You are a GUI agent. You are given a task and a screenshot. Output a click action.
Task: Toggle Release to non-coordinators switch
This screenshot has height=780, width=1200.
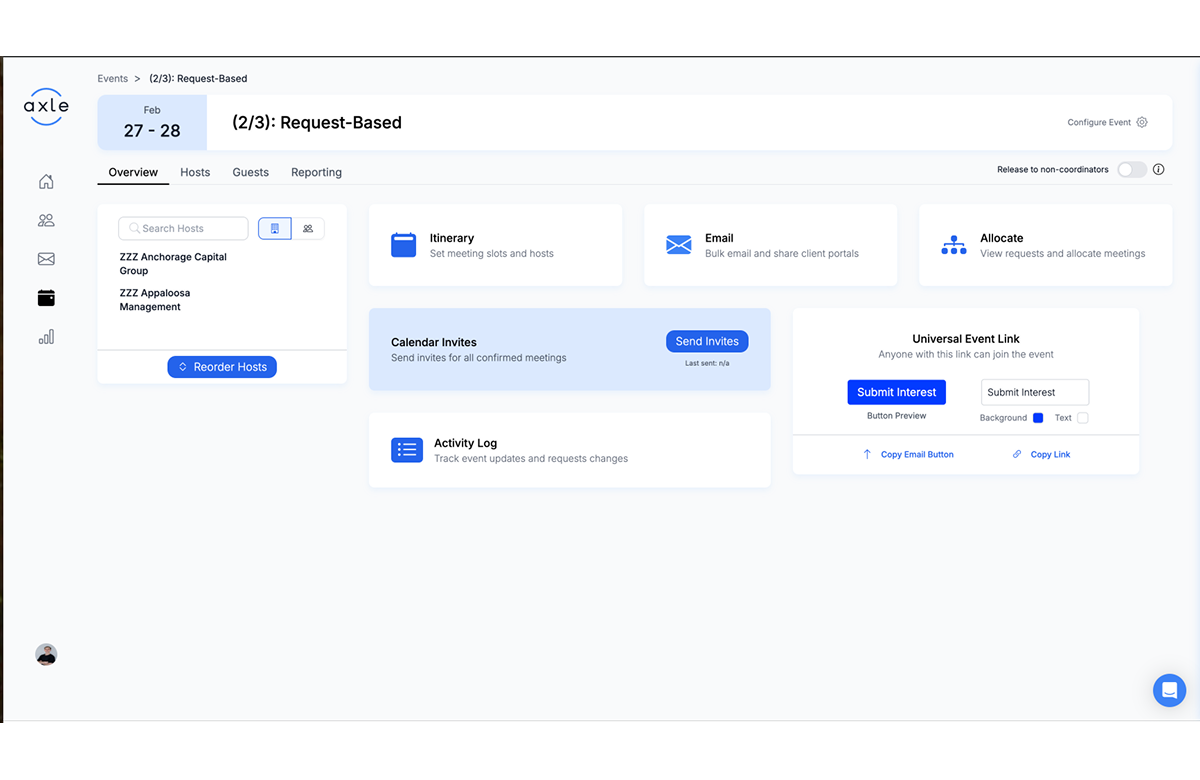coord(1131,170)
